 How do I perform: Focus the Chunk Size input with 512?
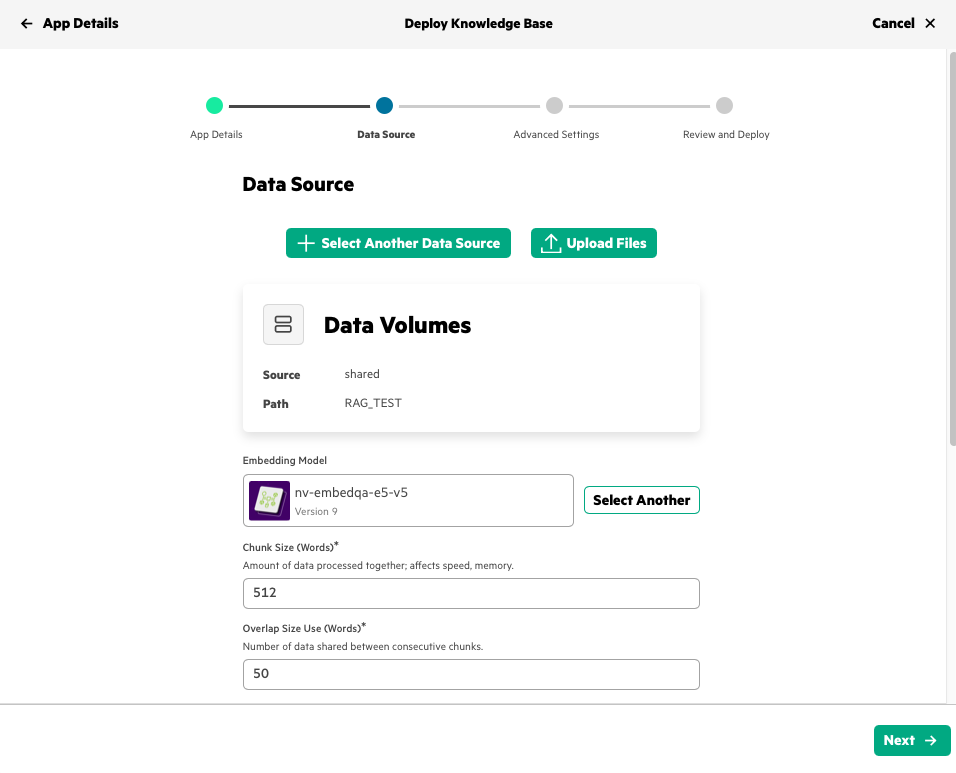pyautogui.click(x=471, y=593)
